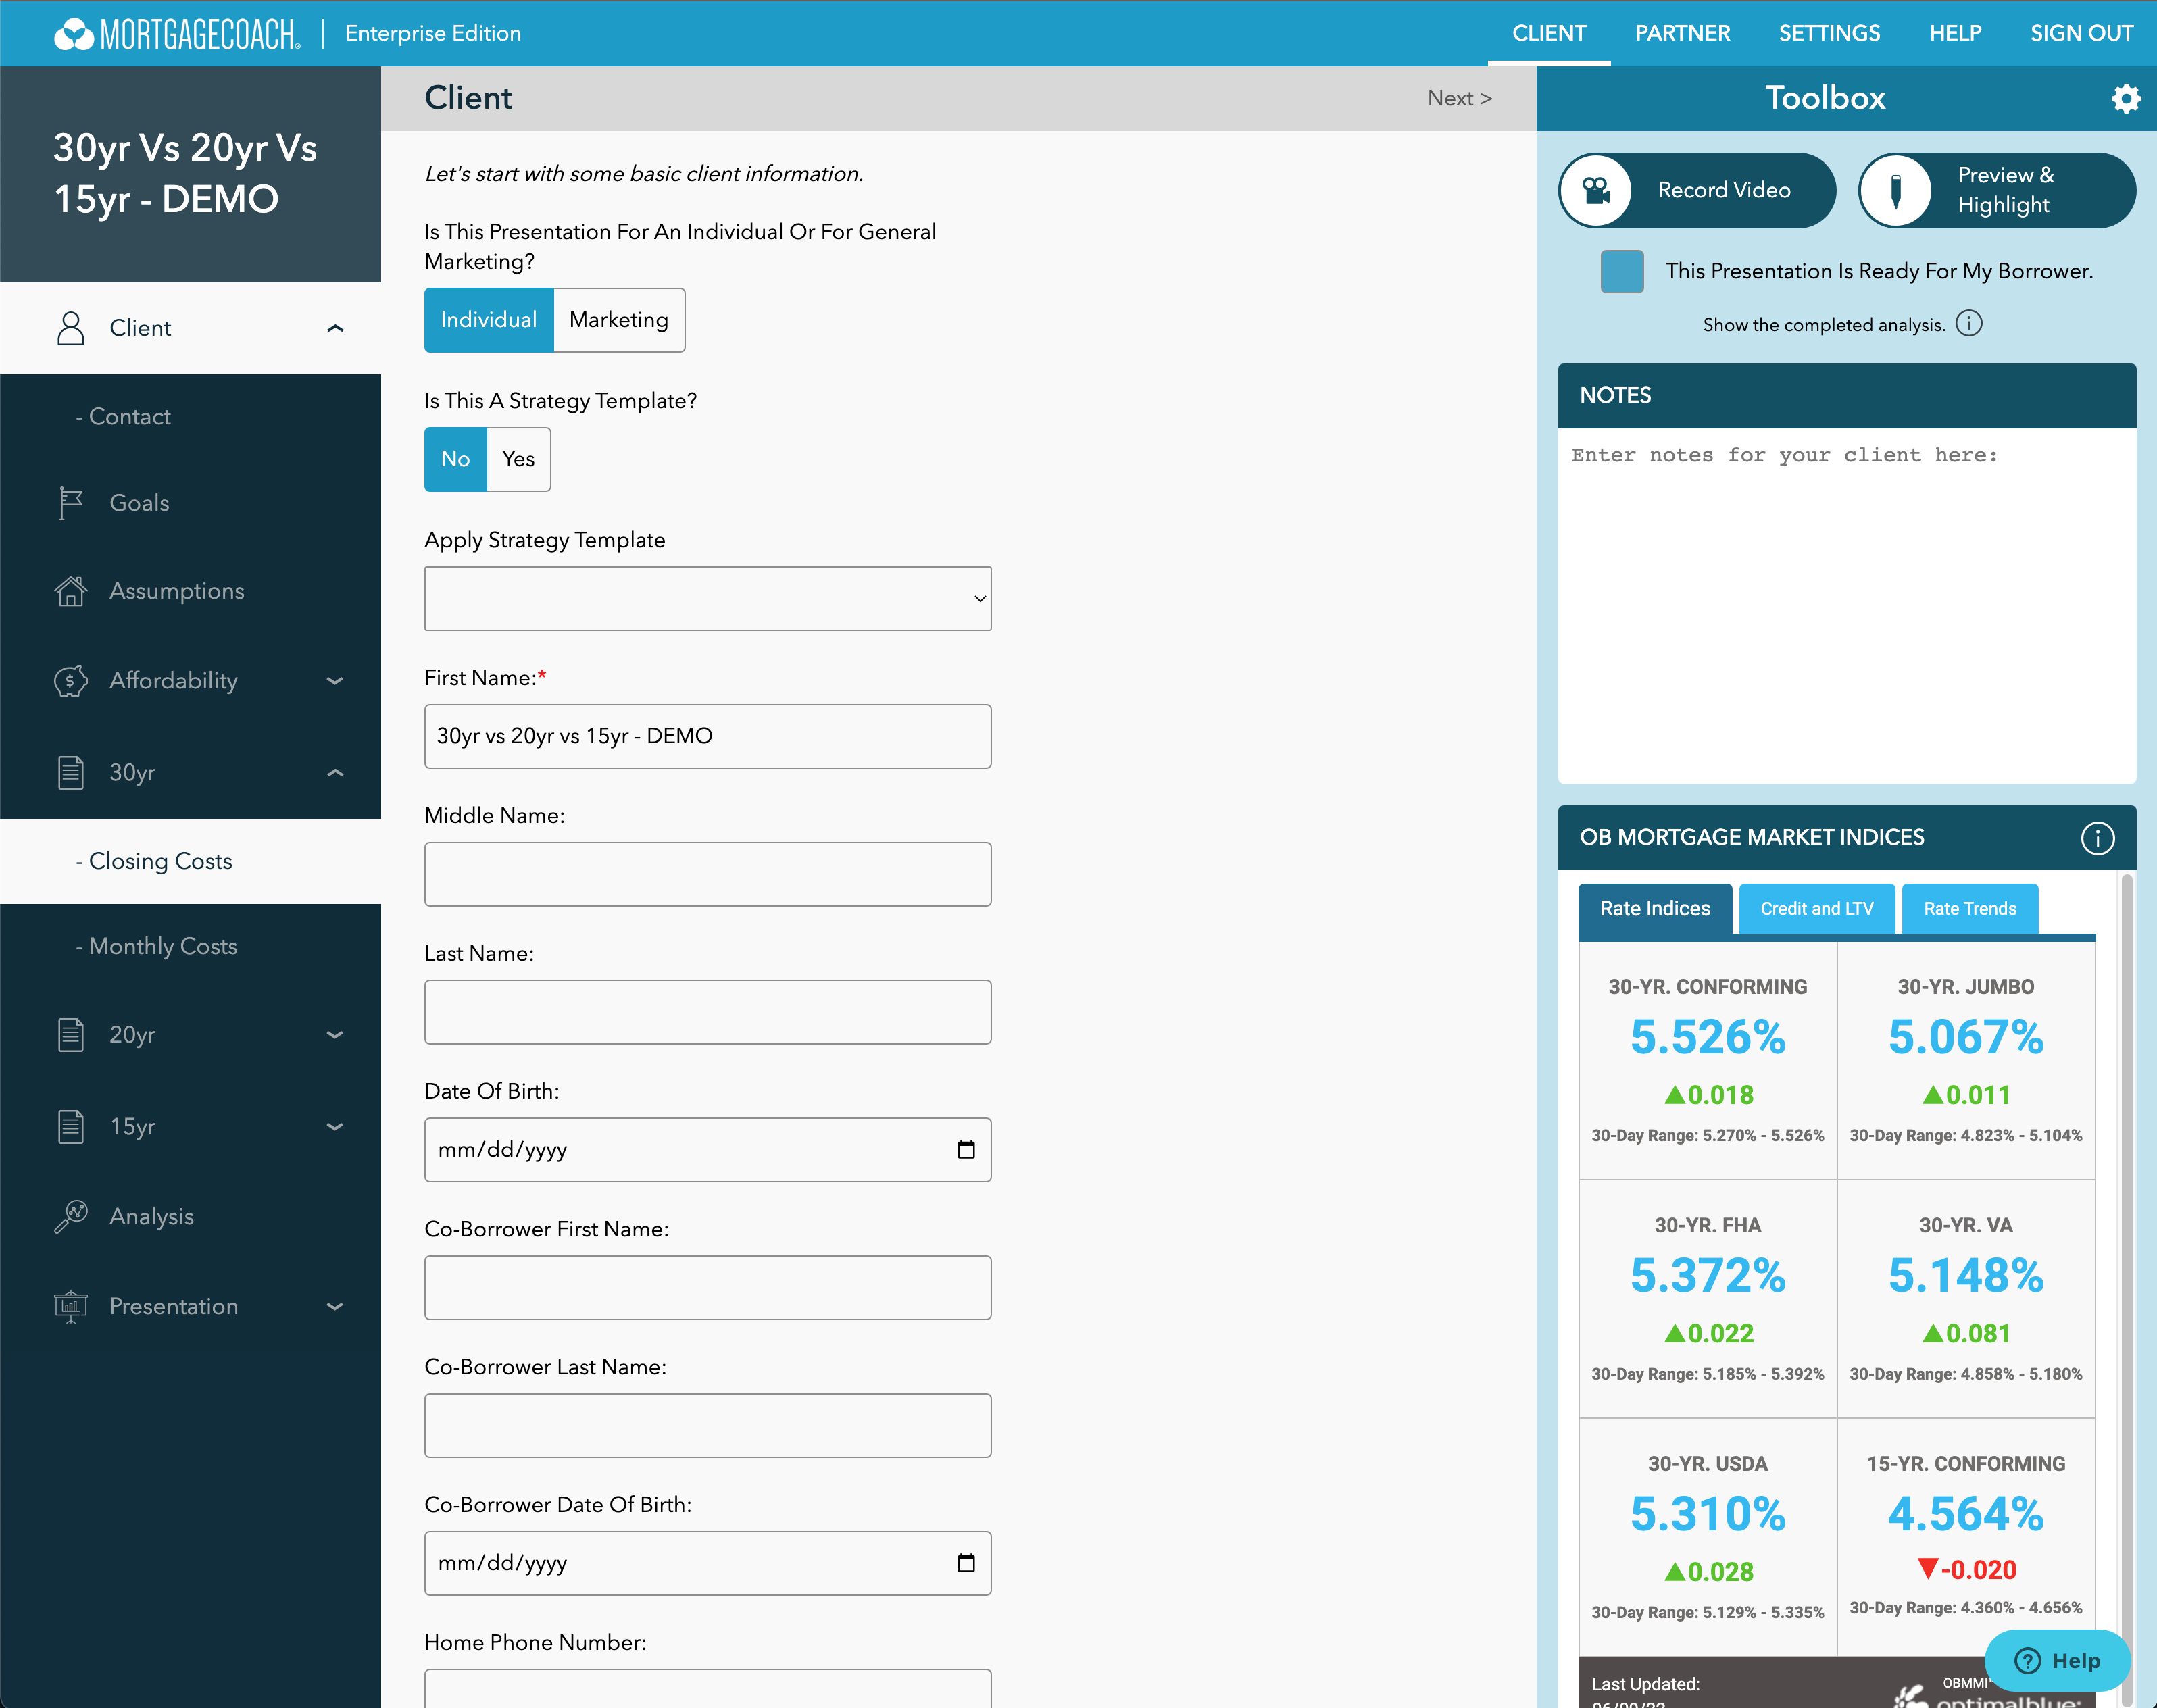
Task: Click the Co-Borrower Last Name field
Action: pyautogui.click(x=708, y=1426)
